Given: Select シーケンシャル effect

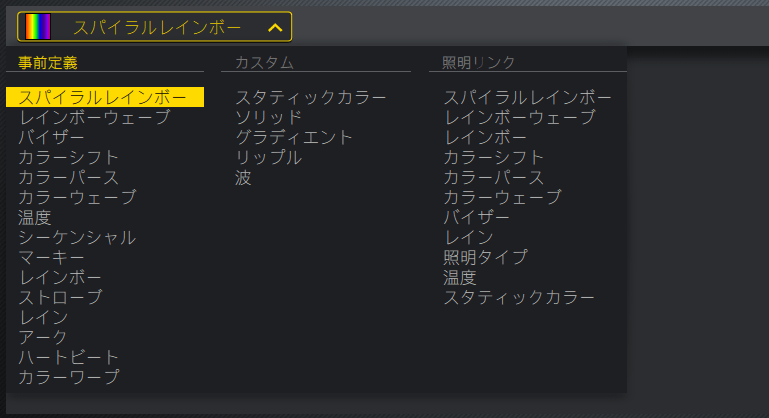Looking at the screenshot, I should pos(77,237).
